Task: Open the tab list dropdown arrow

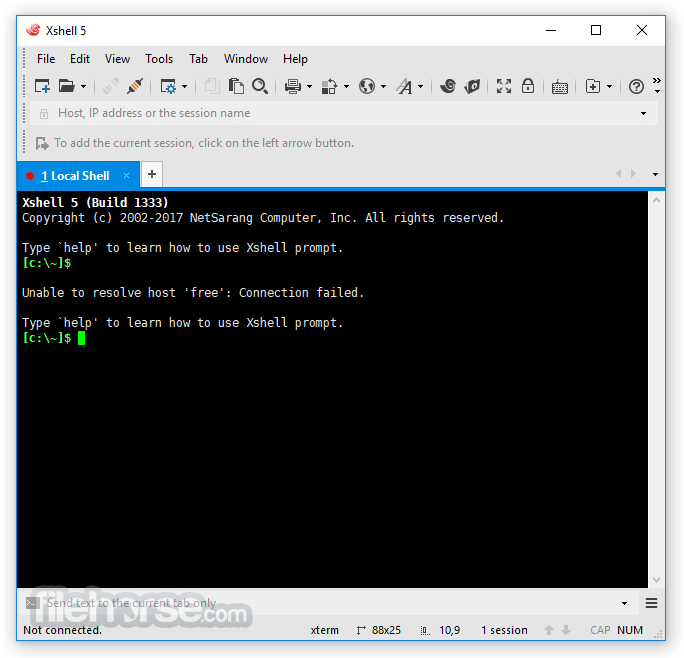Action: (655, 174)
